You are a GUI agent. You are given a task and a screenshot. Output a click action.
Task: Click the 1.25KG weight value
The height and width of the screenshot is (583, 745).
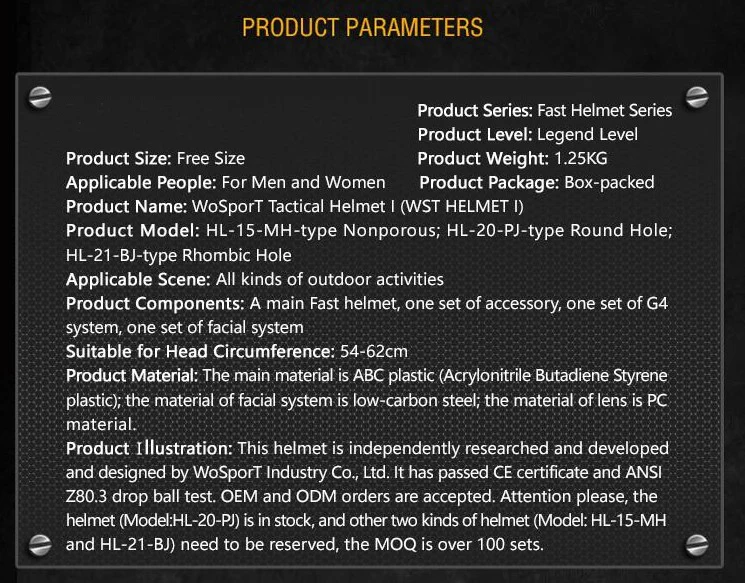point(581,158)
